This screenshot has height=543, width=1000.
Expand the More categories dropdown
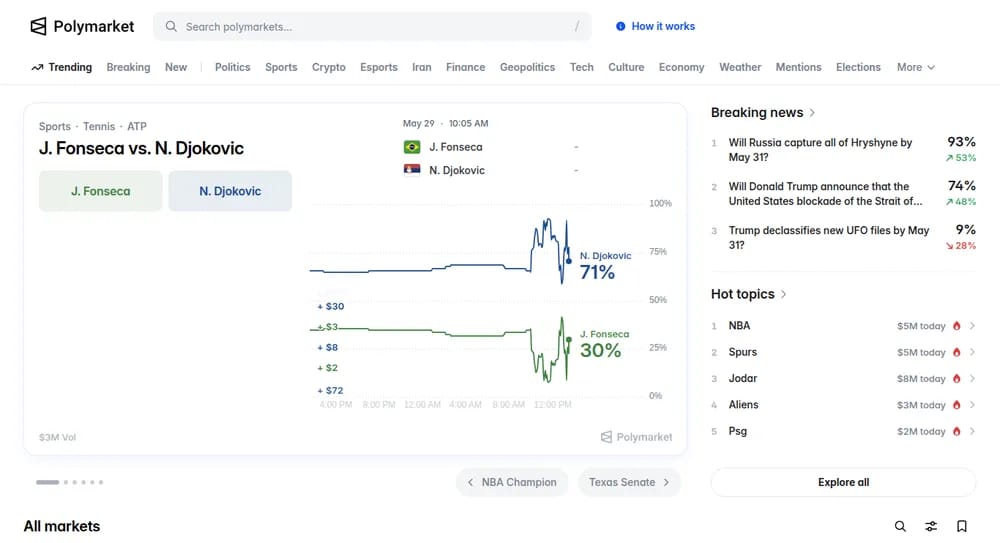click(916, 67)
